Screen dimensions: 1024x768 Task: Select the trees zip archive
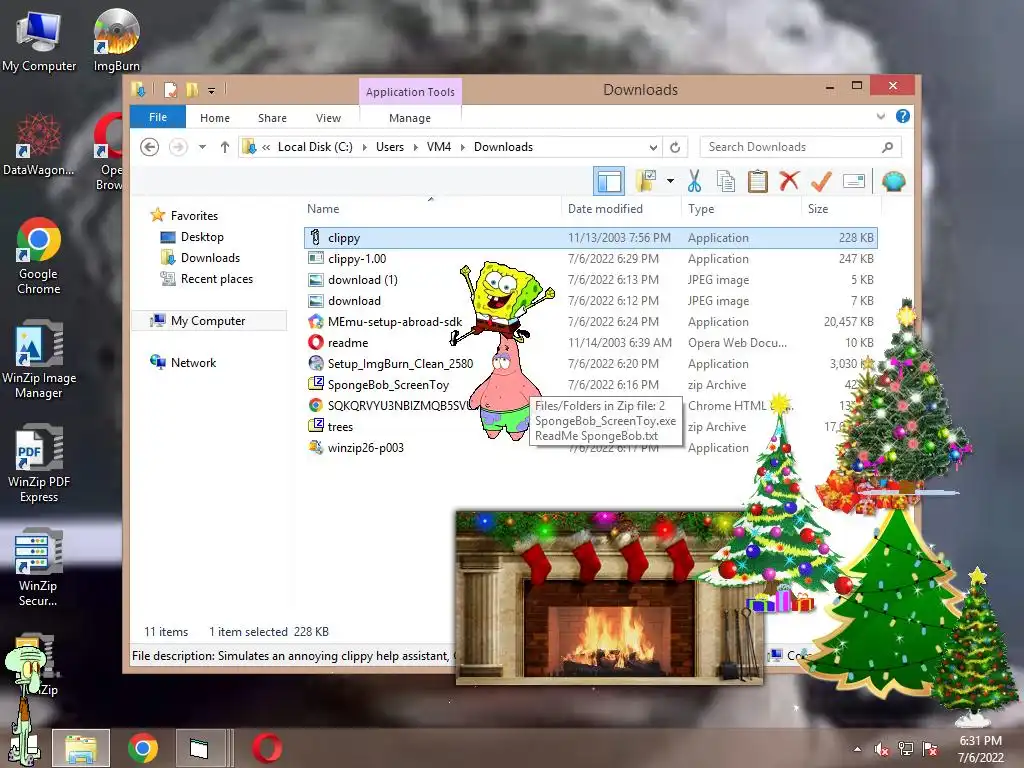590,426
